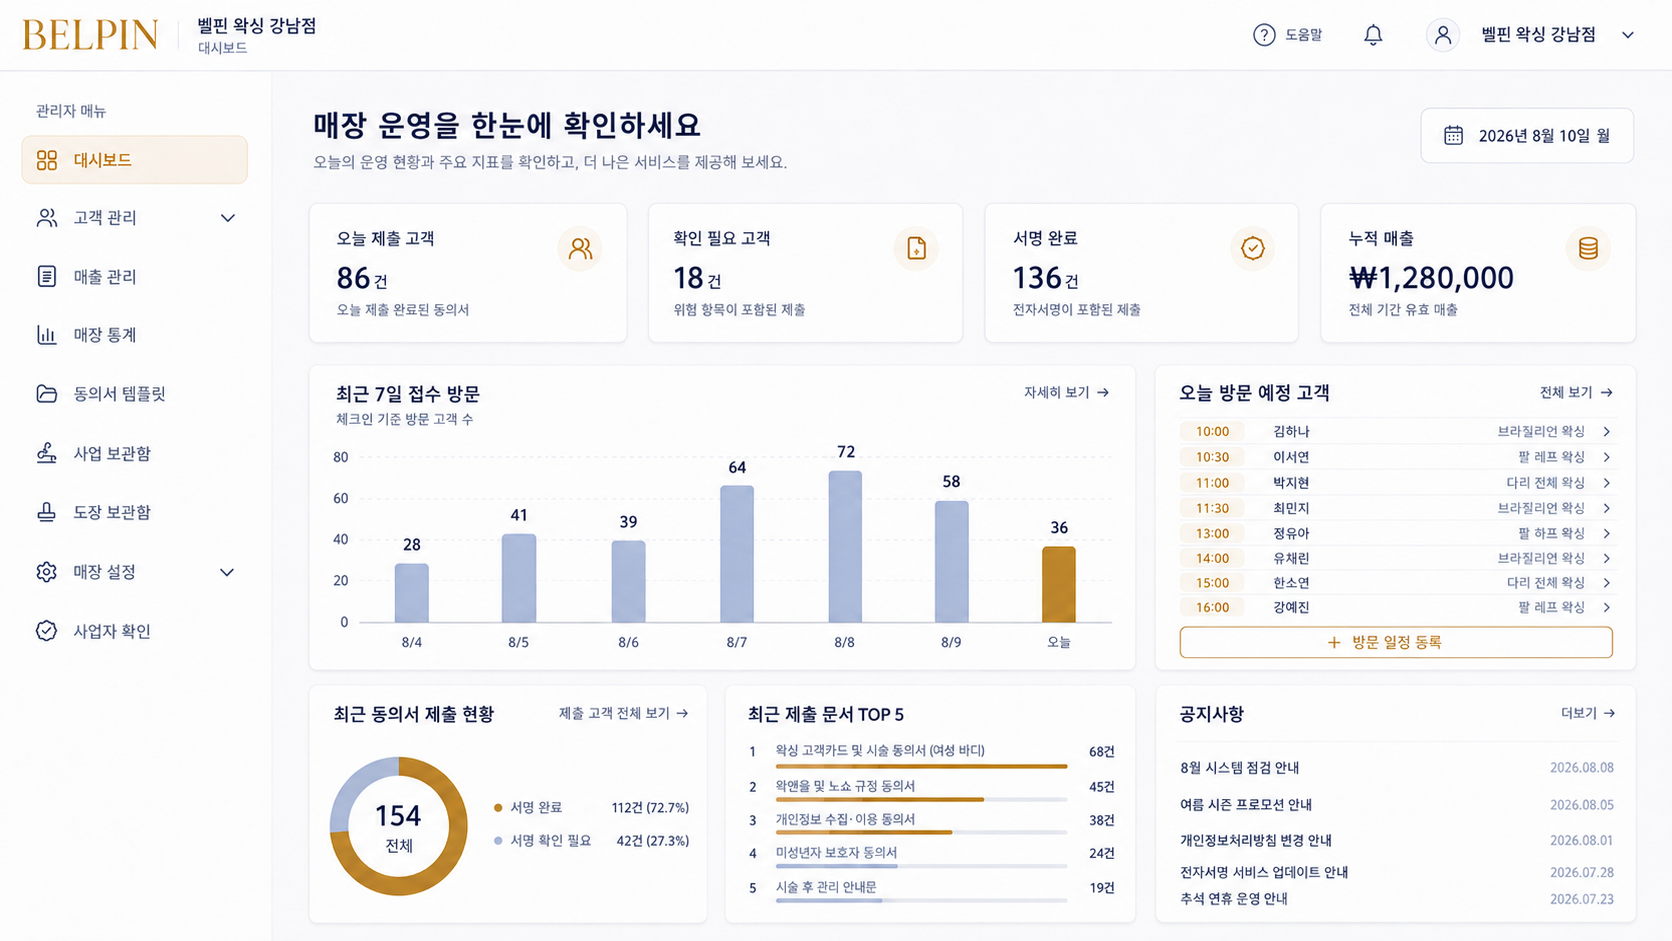Click the 서명 완료 checkmark badge icon
Image resolution: width=1672 pixels, height=941 pixels.
point(1252,248)
